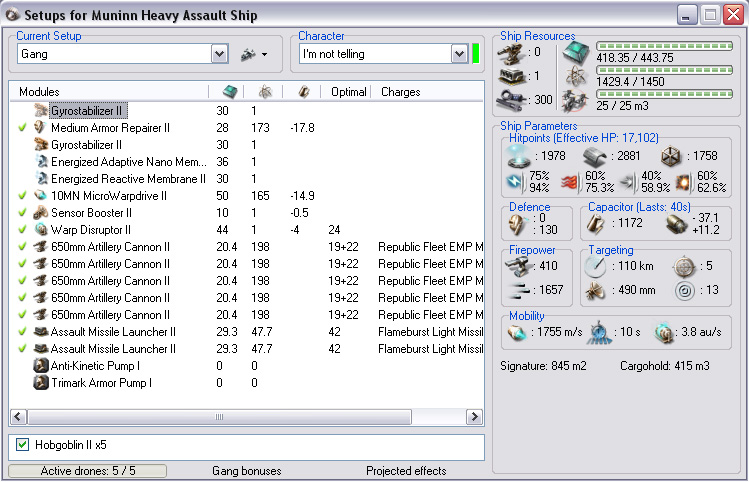Image resolution: width=749 pixels, height=482 pixels.
Task: Click the CPU usage progress bar
Action: (664, 46)
